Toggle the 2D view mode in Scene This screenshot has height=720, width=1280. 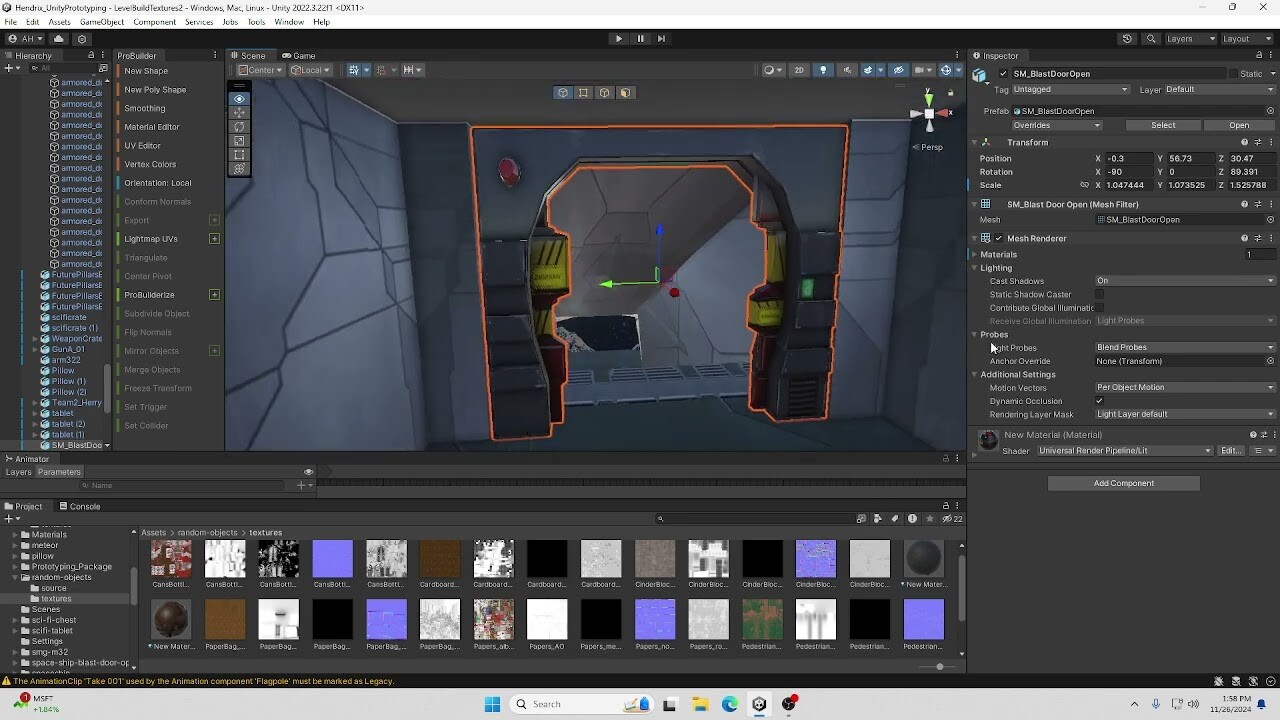click(798, 70)
